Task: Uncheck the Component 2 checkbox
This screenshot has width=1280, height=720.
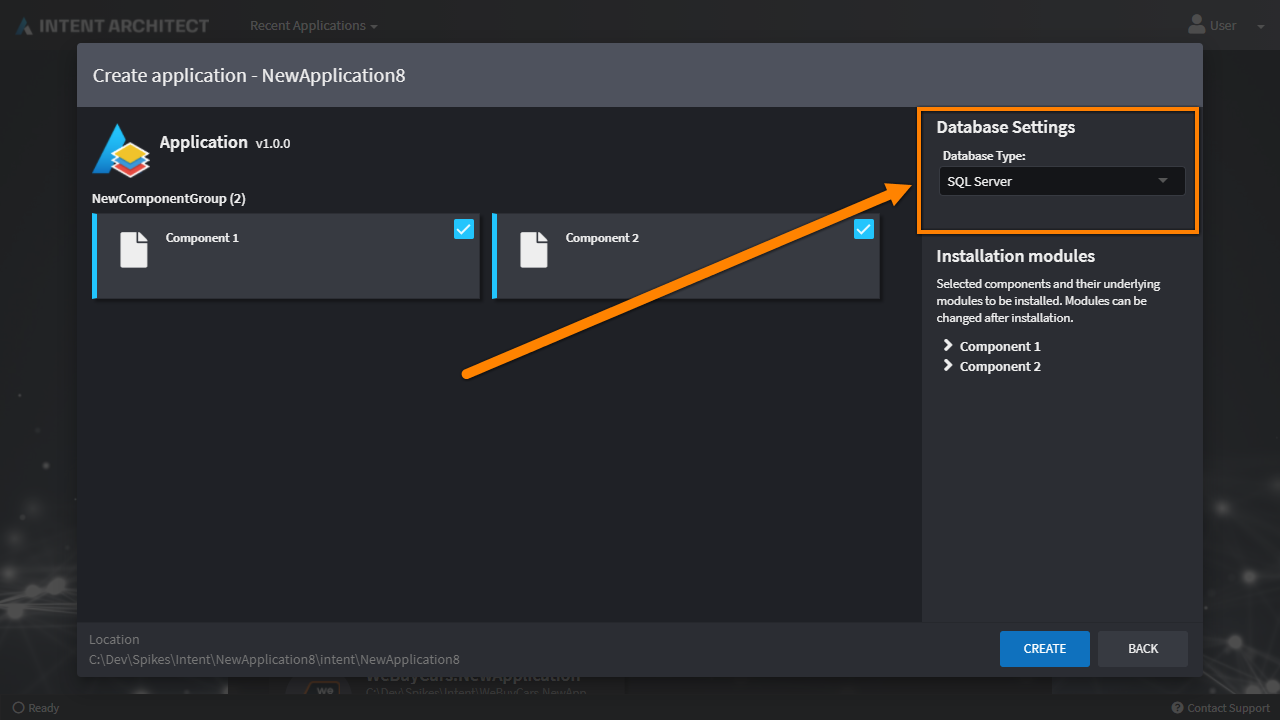Action: coord(864,230)
